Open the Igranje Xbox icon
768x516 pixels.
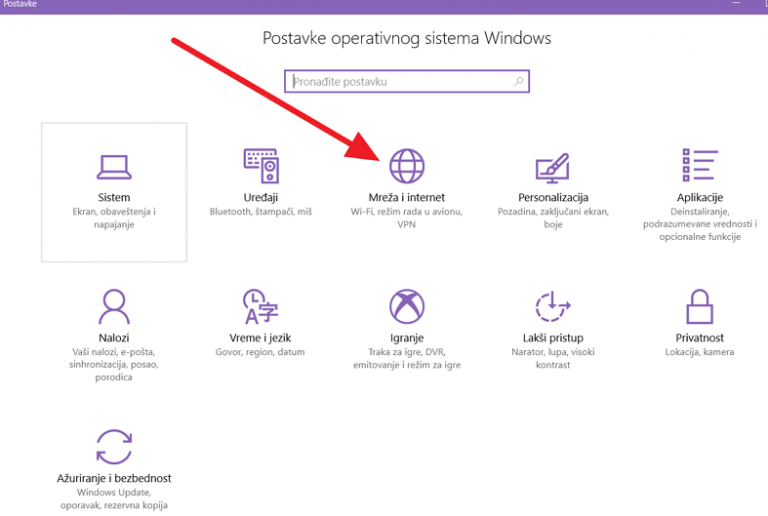pyautogui.click(x=407, y=306)
